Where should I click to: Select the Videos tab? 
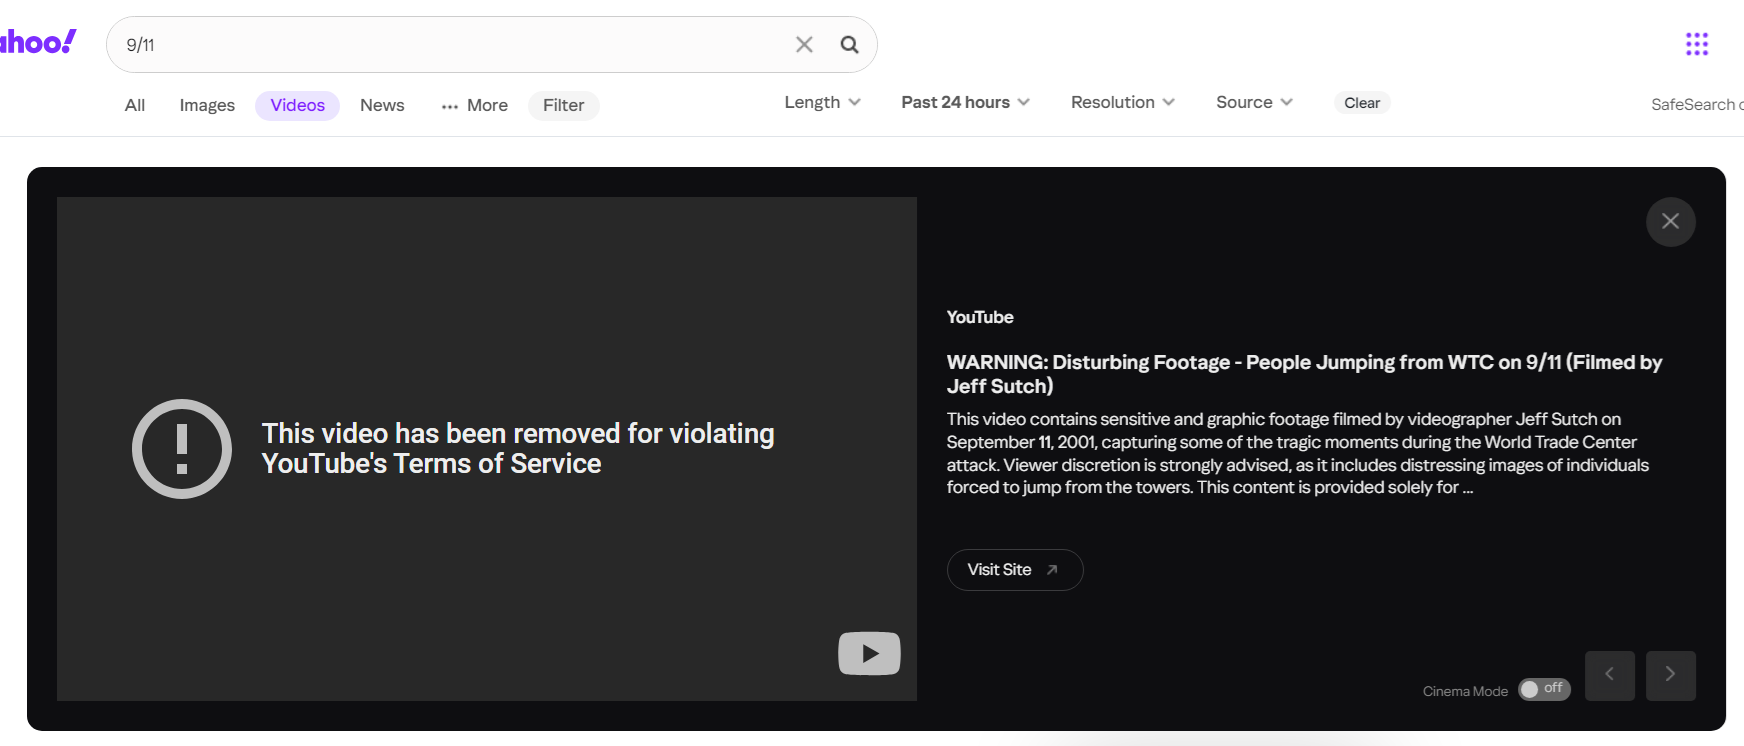(x=297, y=105)
